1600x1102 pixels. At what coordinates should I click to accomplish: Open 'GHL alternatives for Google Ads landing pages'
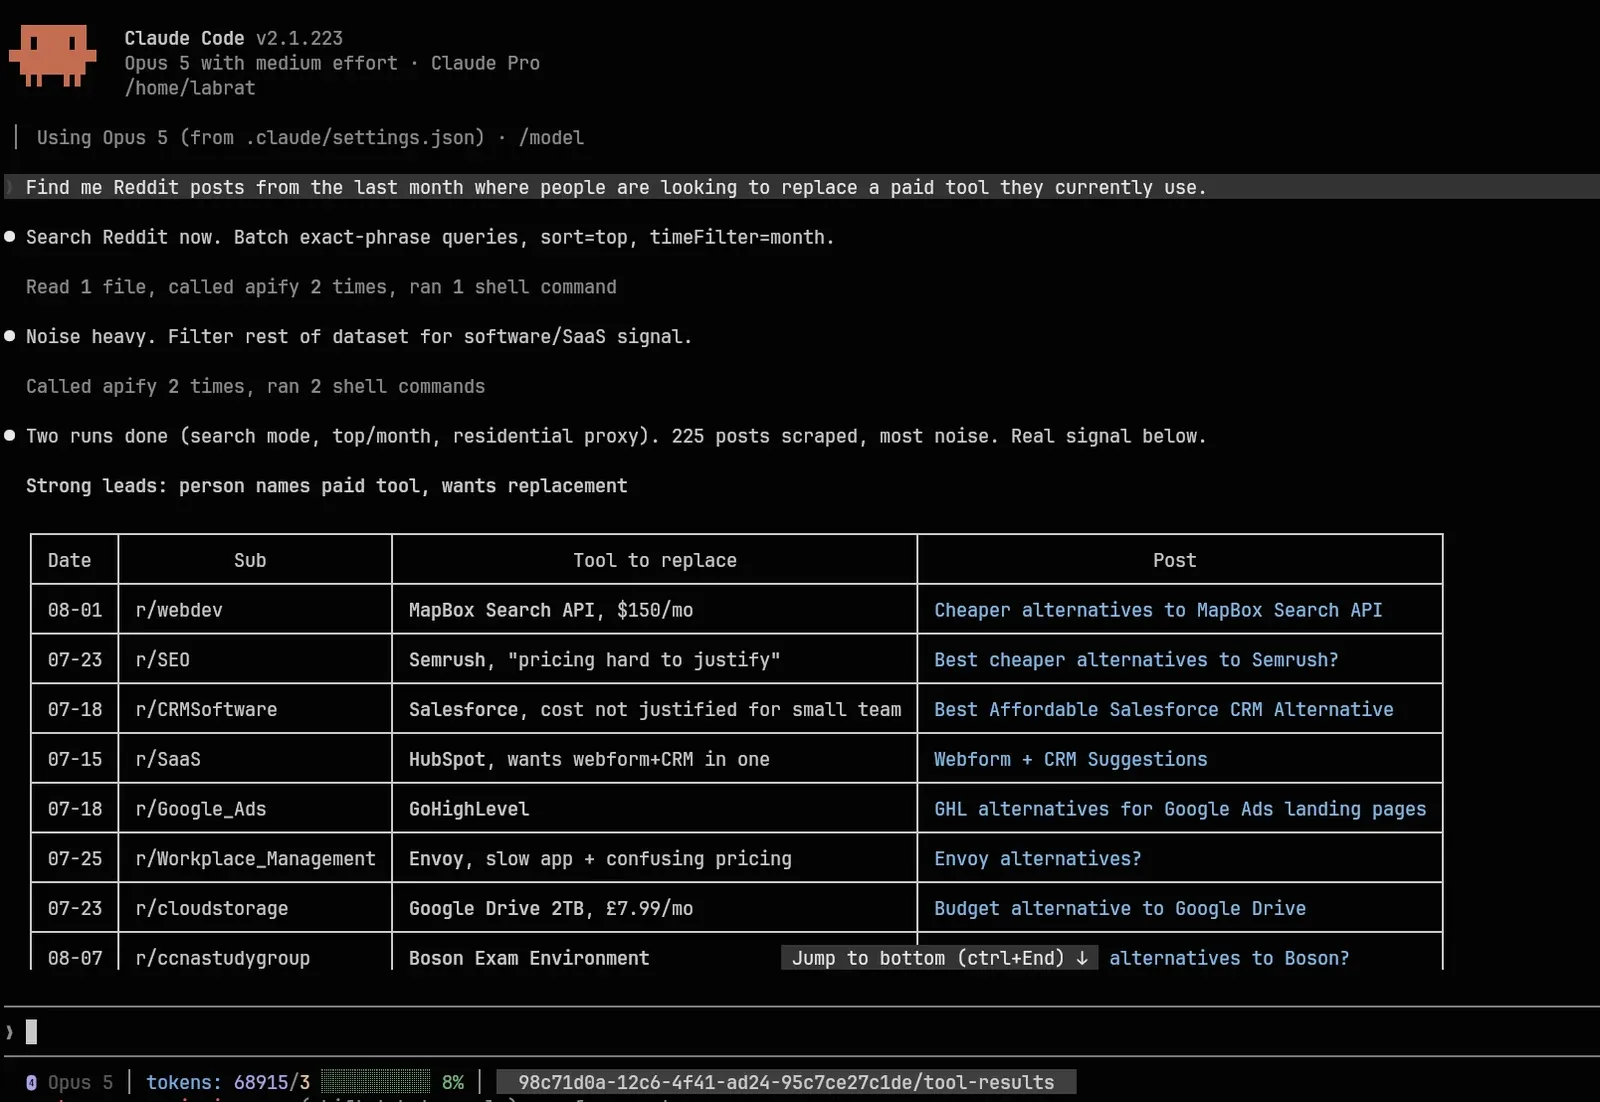pyautogui.click(x=1180, y=809)
